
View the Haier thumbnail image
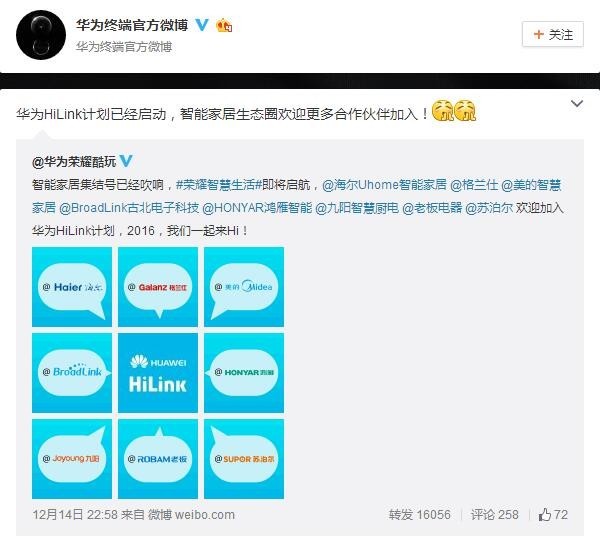click(72, 287)
